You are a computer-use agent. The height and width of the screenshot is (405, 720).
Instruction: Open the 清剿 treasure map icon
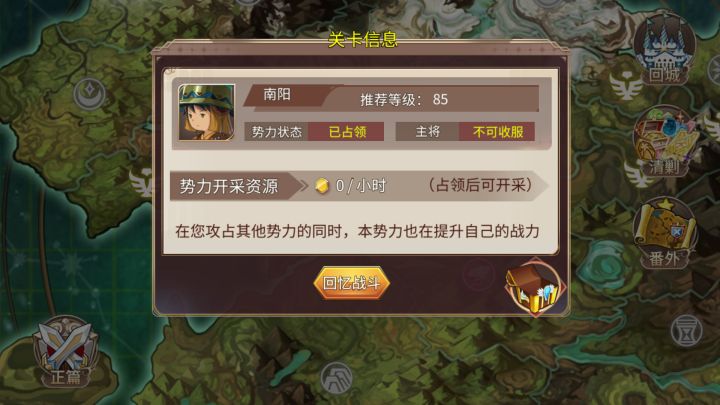[x=665, y=141]
